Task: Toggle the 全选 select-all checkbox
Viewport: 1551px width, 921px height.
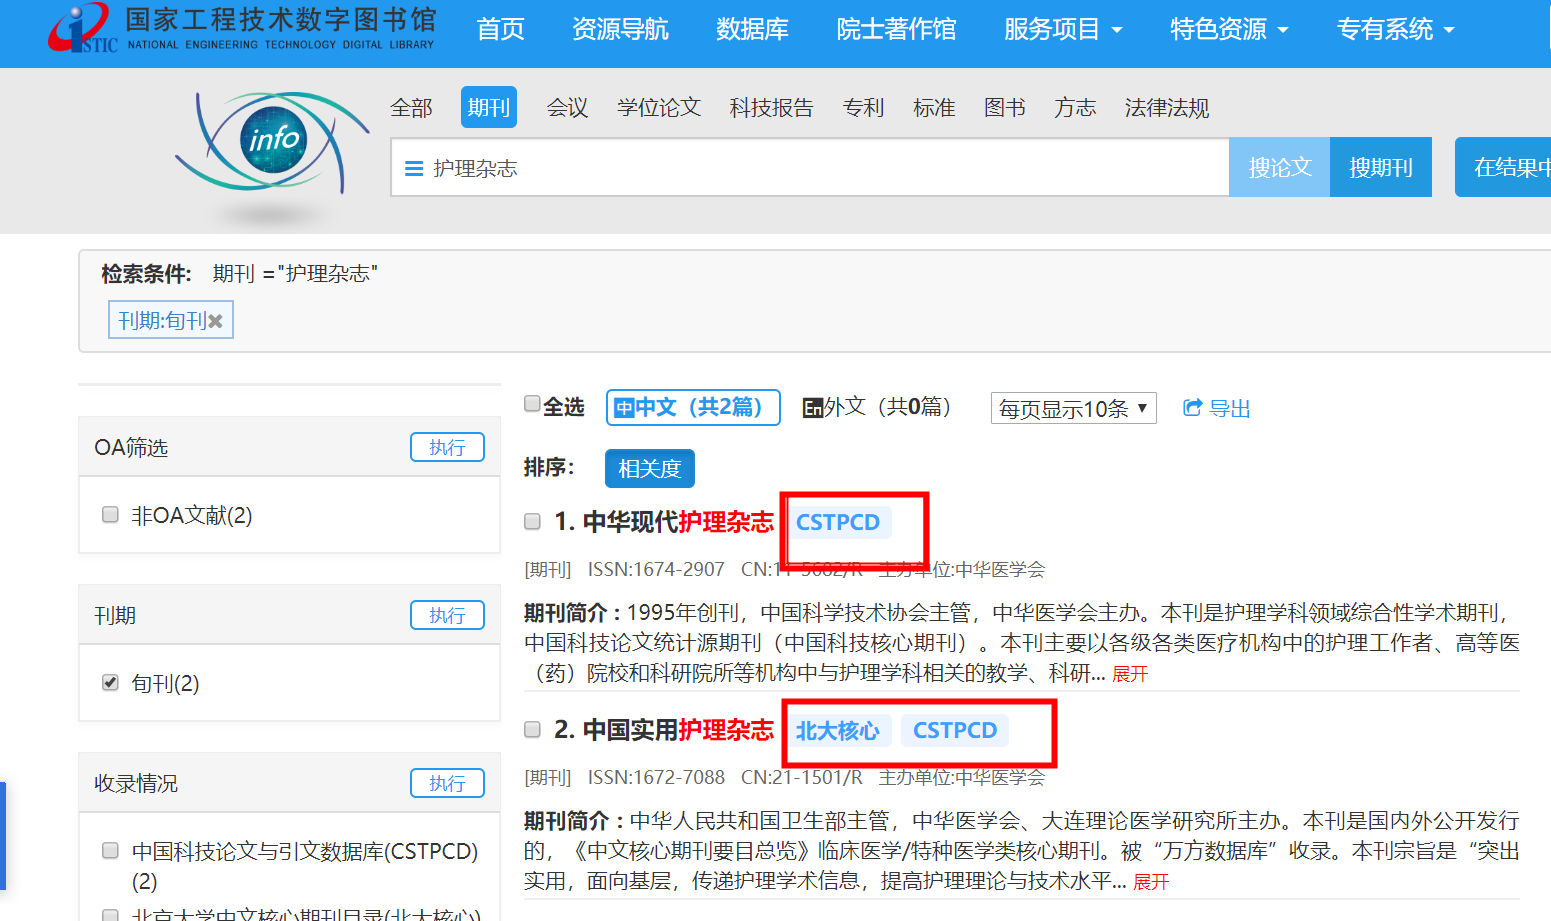Action: pyautogui.click(x=533, y=404)
